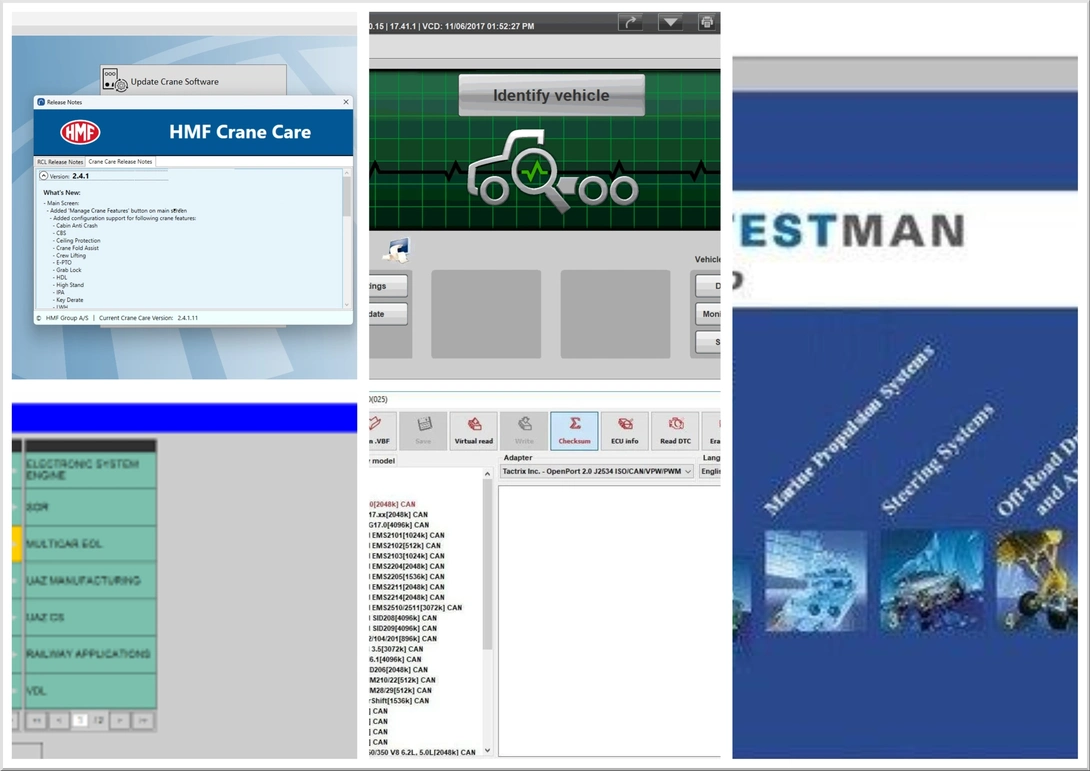
Task: Select the SID209[4096k] CAN entry
Action: click(x=404, y=628)
